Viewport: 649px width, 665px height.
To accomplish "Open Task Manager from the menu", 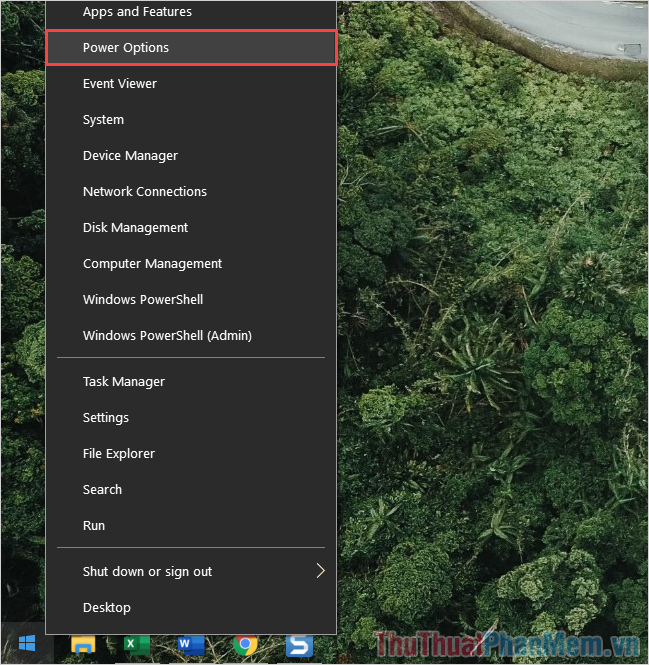I will [191, 382].
